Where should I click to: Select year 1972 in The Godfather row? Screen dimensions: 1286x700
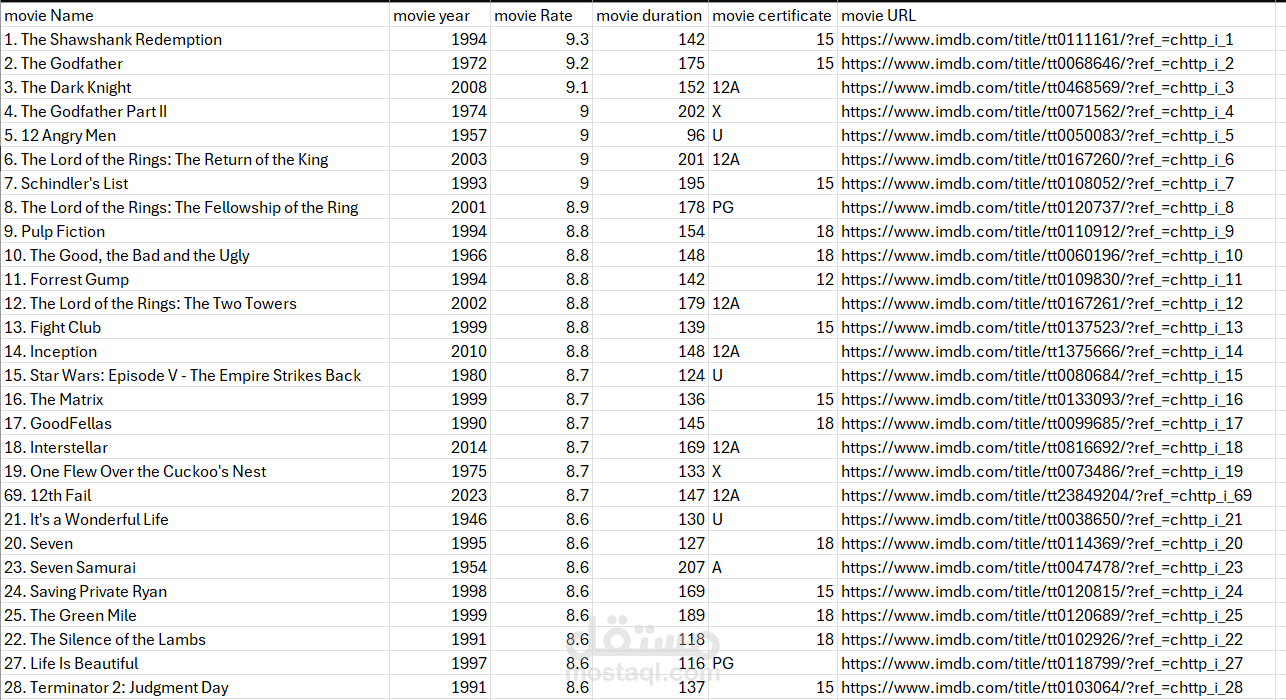440,63
